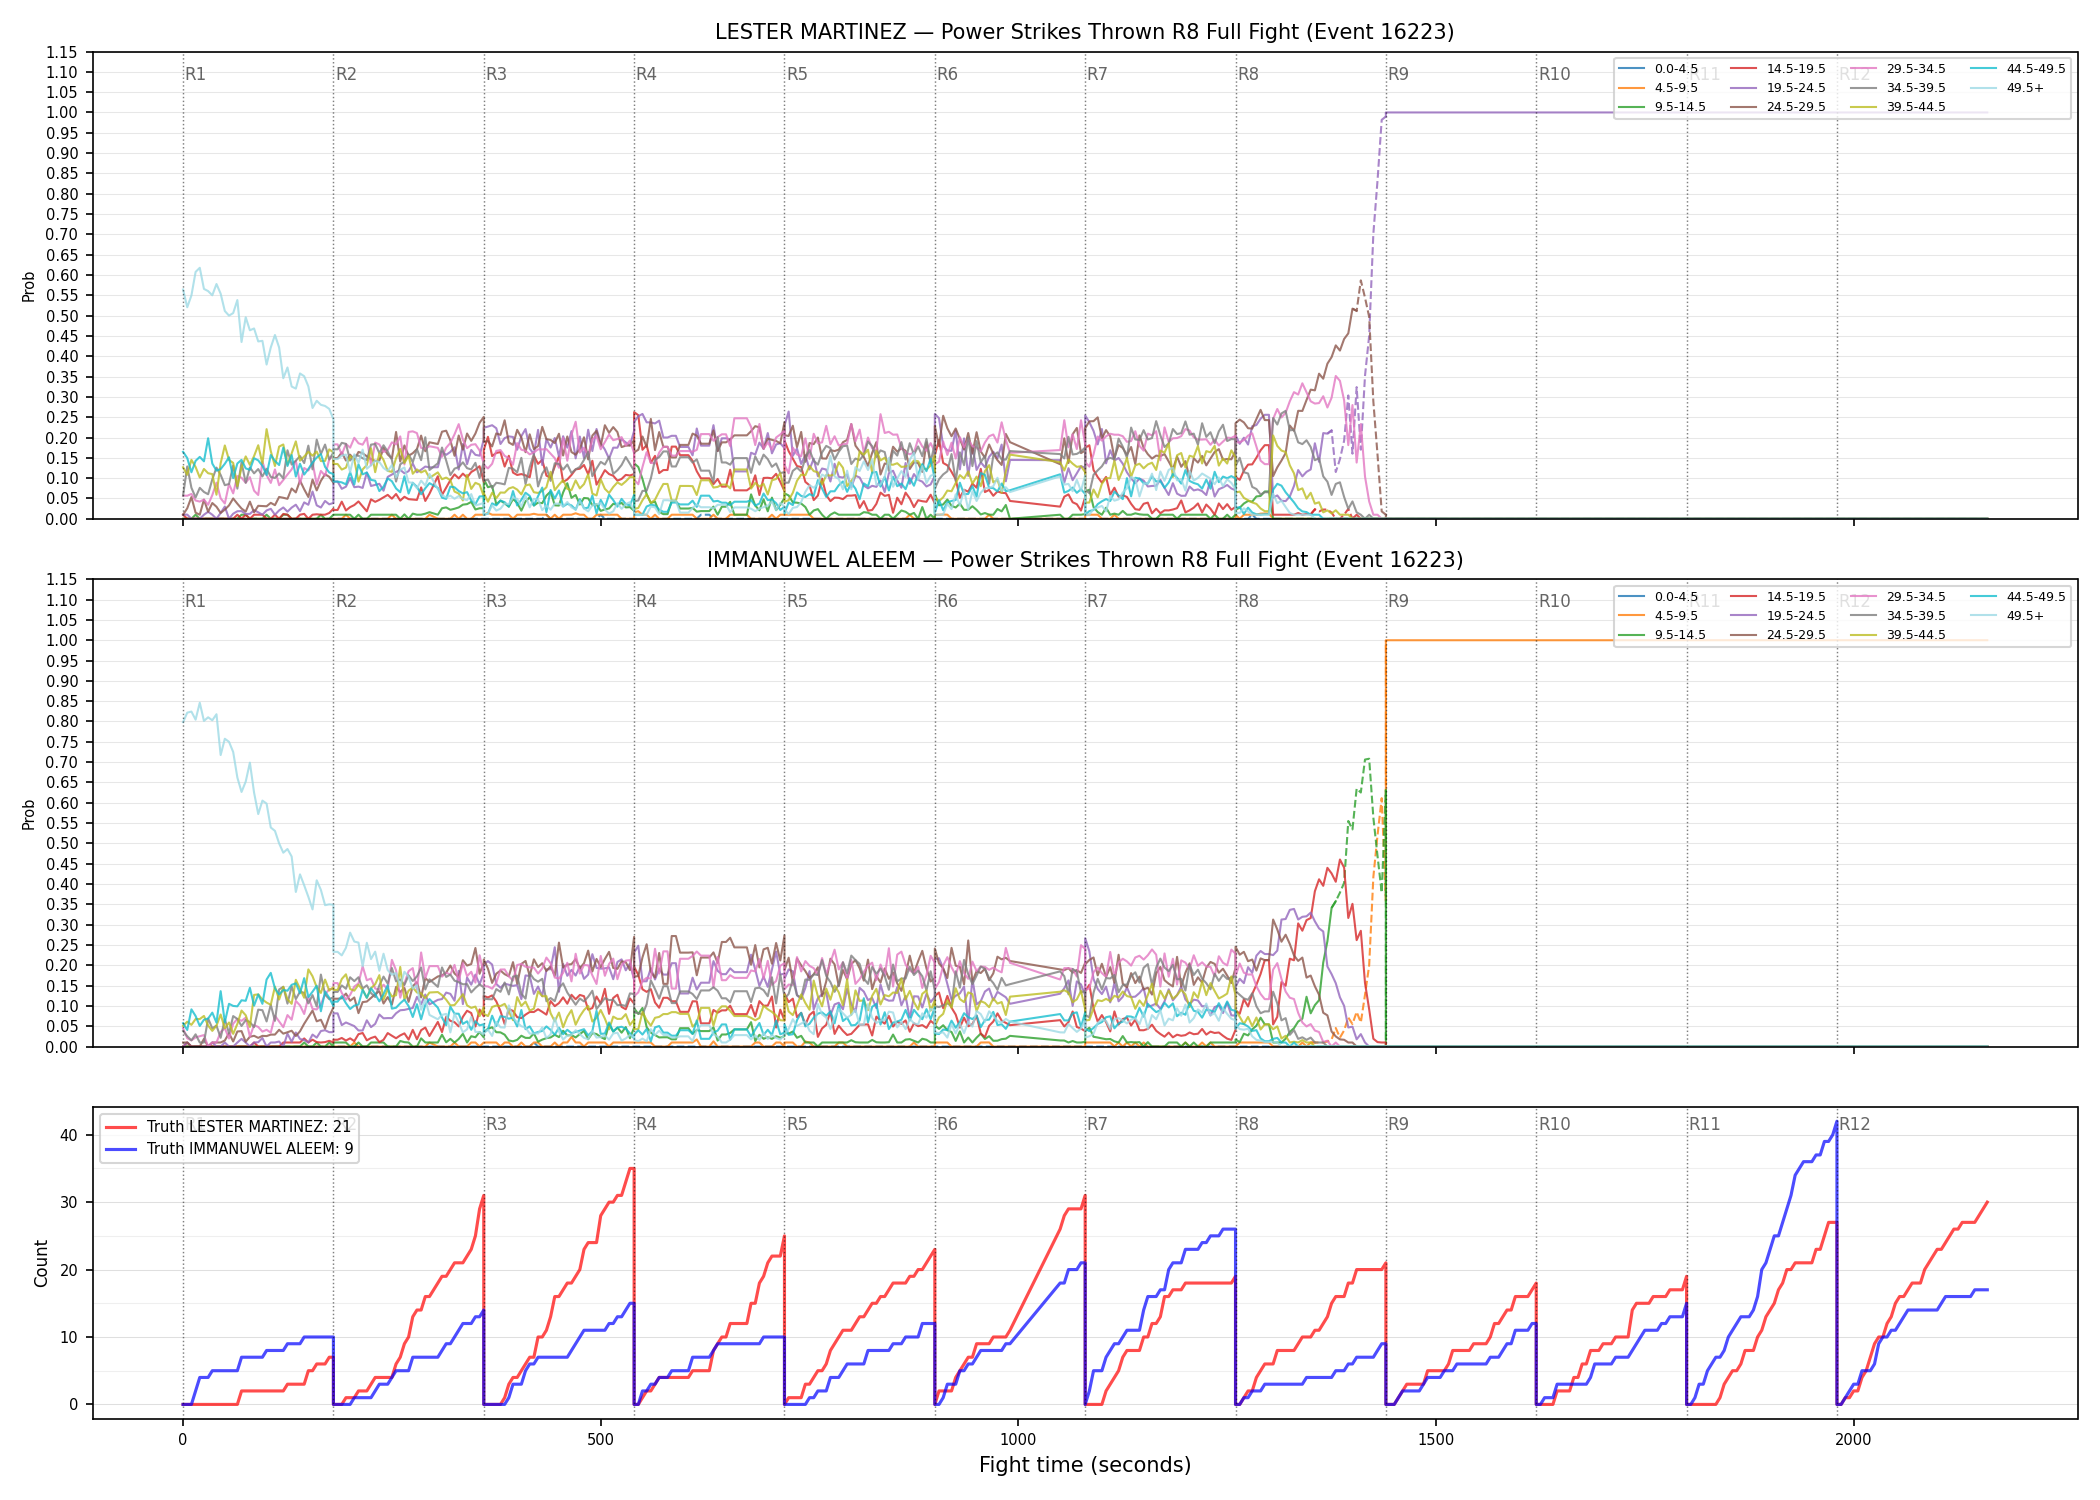This screenshot has height=1500, width=2100.
Task: Click x-axis tick label '500'
Action: click(600, 1440)
